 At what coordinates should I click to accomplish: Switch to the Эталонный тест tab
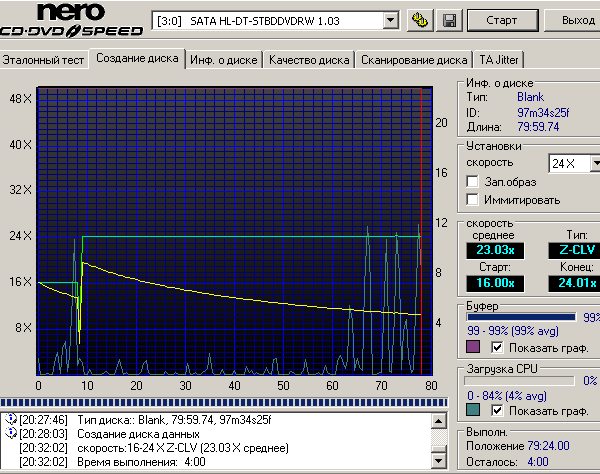[43, 60]
